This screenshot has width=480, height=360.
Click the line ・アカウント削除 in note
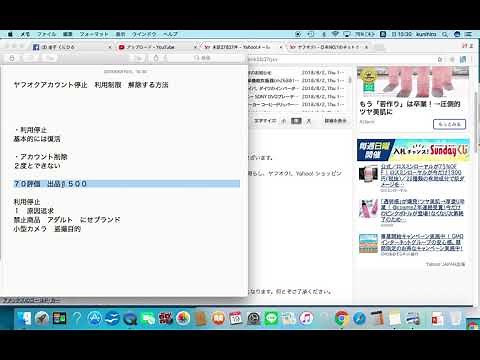(41, 157)
